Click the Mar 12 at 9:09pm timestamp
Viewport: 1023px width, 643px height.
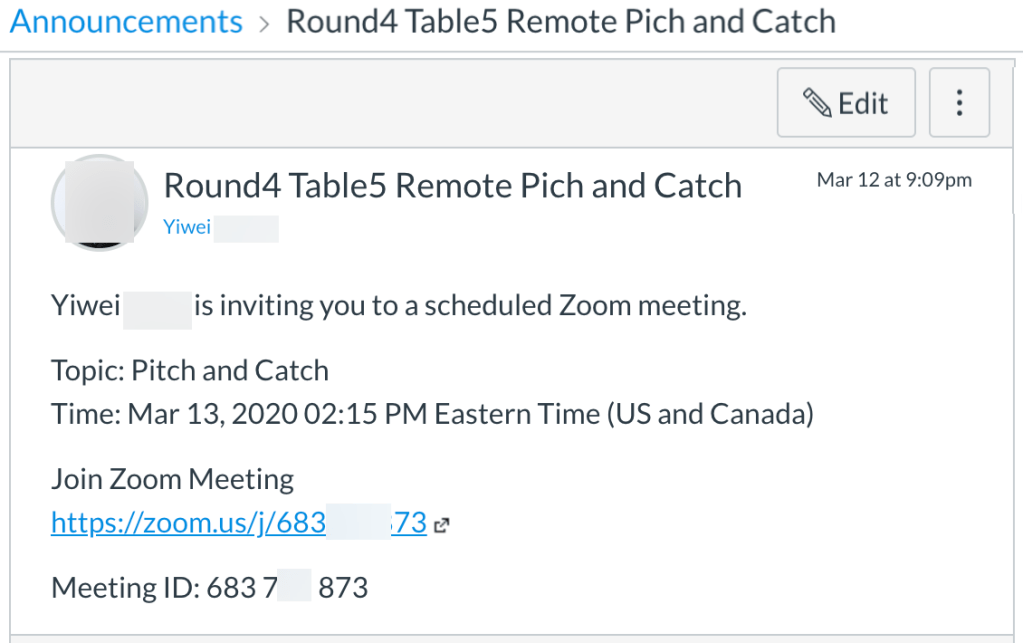pyautogui.click(x=894, y=180)
